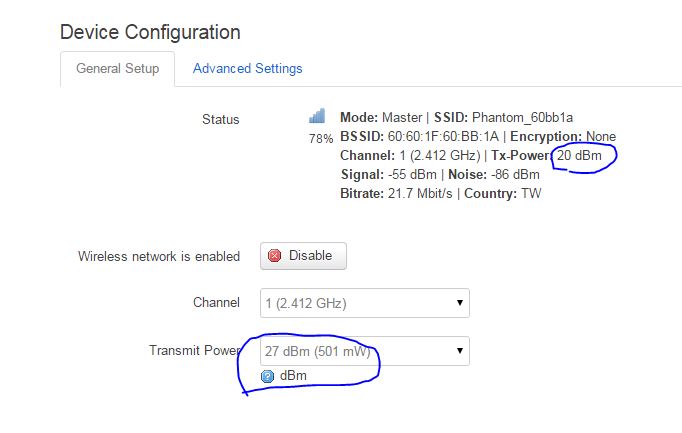
Task: Click the 78% signal quality text
Action: coord(321,139)
